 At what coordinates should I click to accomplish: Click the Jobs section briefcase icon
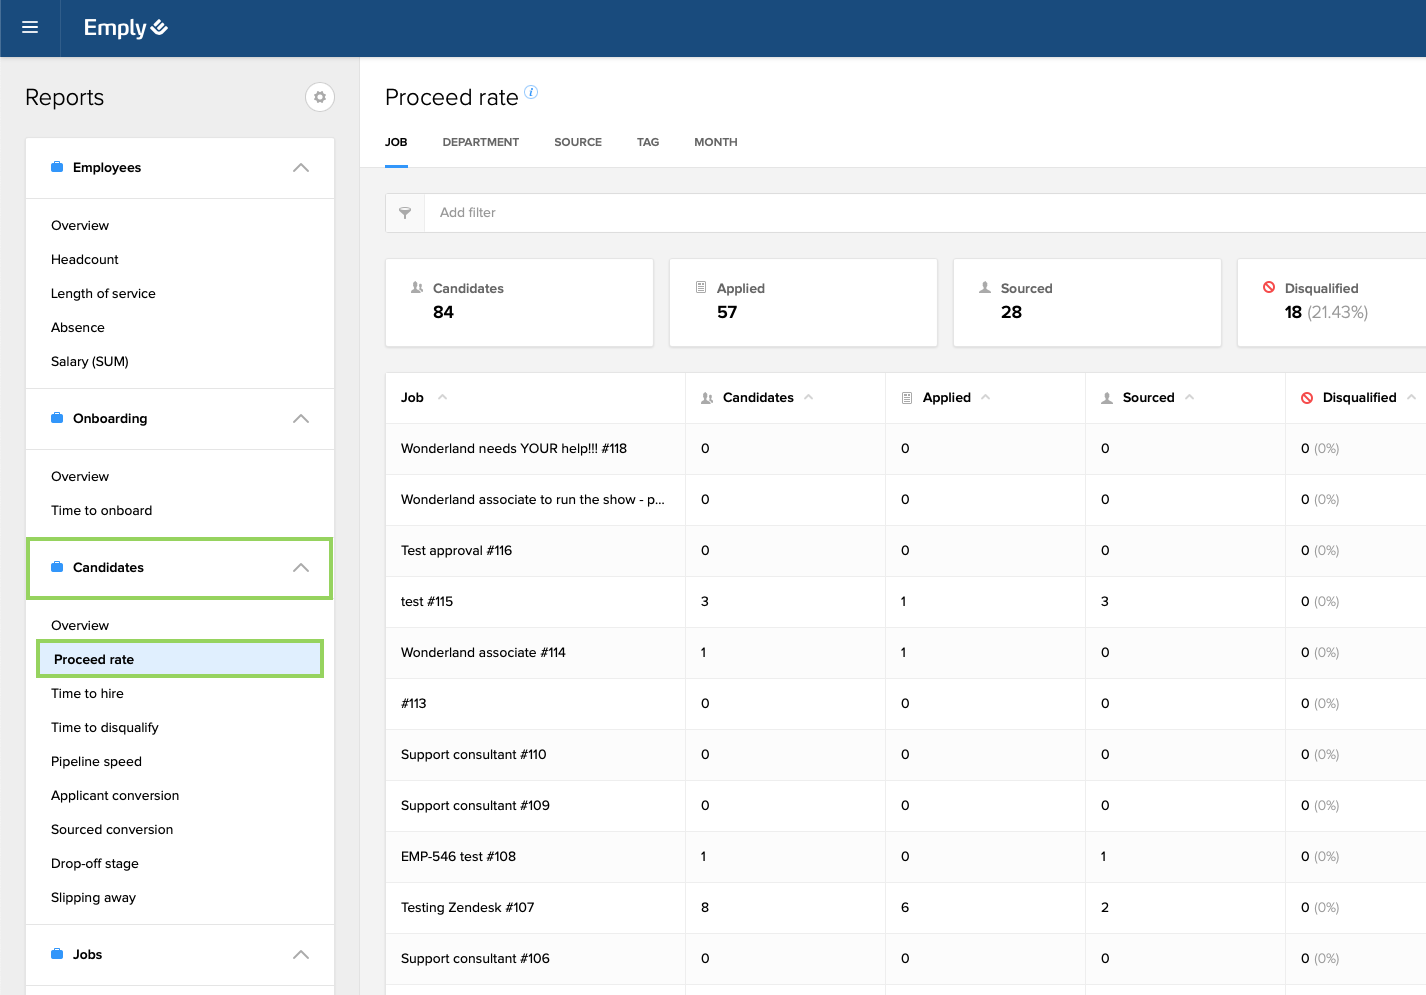(x=57, y=954)
